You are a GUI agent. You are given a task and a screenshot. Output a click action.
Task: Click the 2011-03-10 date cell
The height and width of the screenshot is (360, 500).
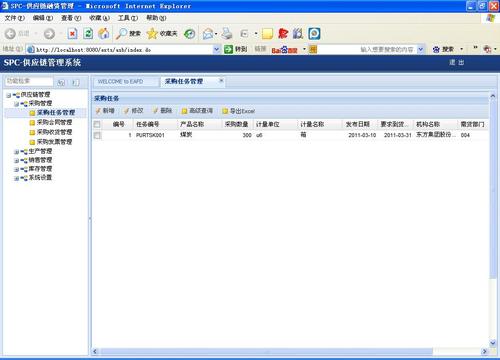click(x=362, y=135)
